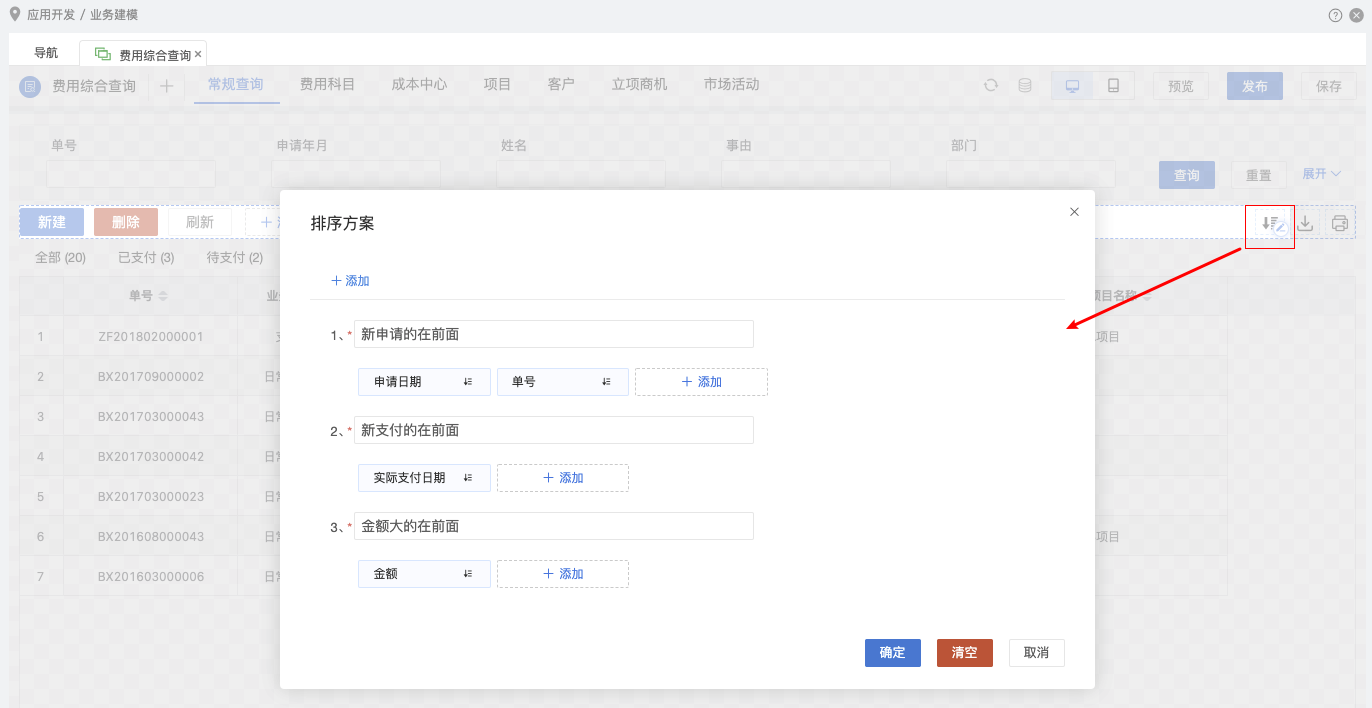1372x708 pixels.
Task: Open the 立项商机 tab
Action: coord(640,85)
